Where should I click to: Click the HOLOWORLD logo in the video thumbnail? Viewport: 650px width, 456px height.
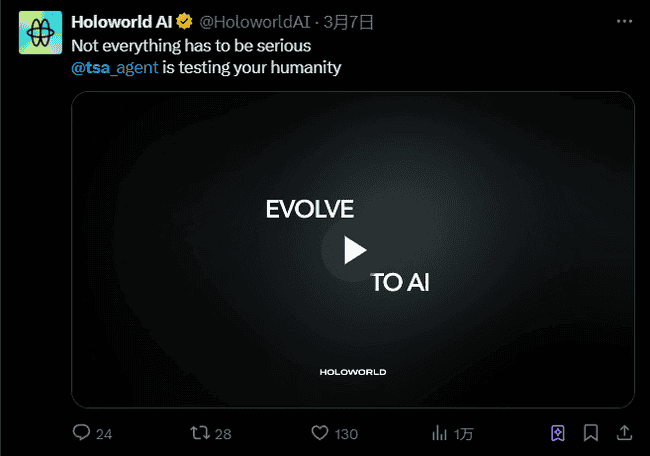353,372
